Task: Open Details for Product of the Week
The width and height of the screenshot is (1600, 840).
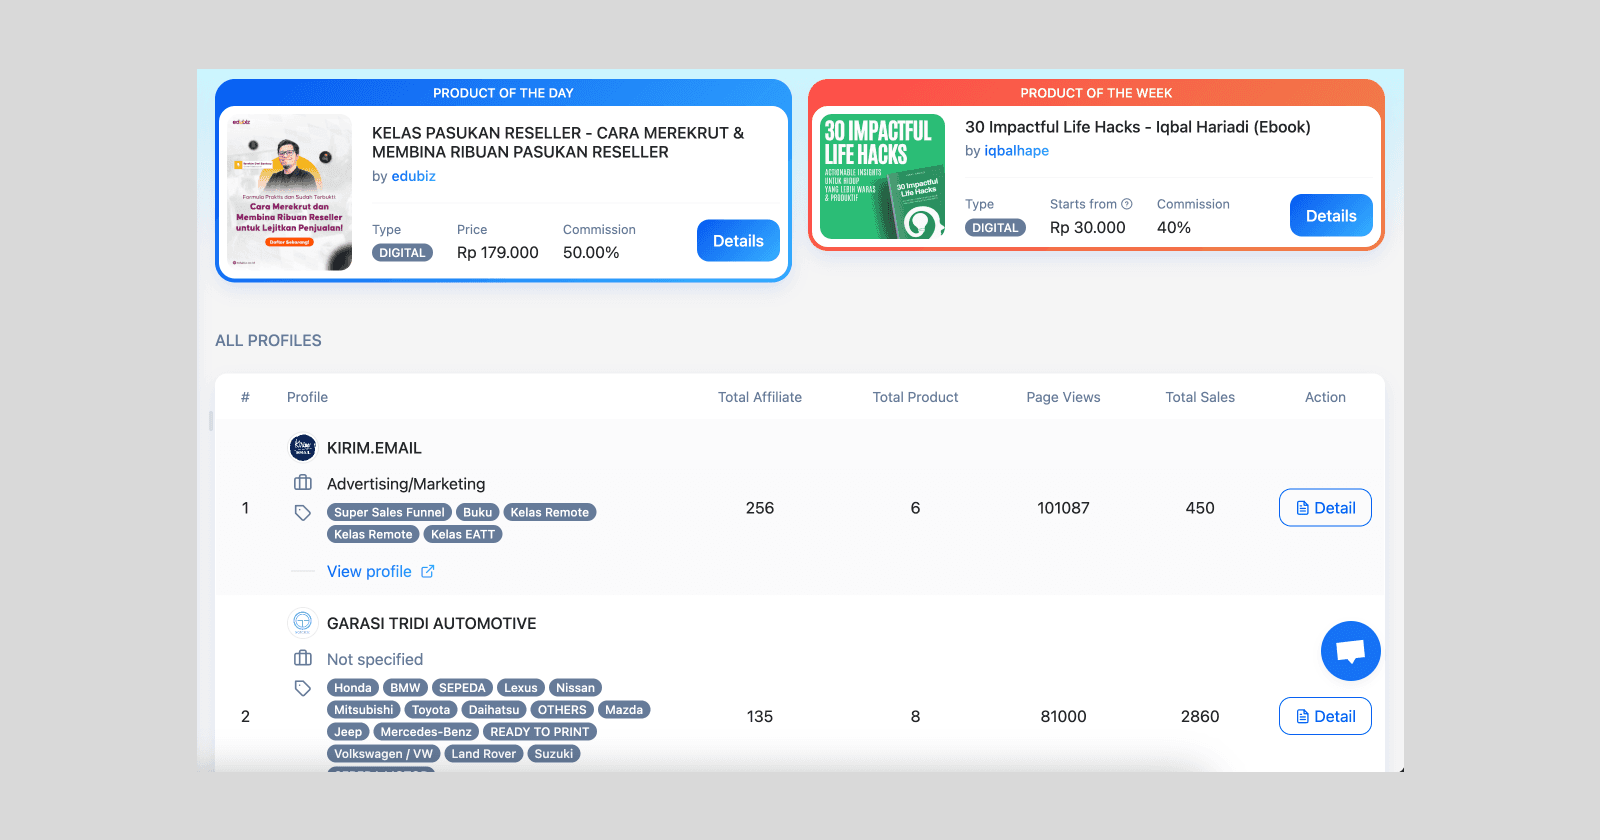Action: coord(1331,216)
